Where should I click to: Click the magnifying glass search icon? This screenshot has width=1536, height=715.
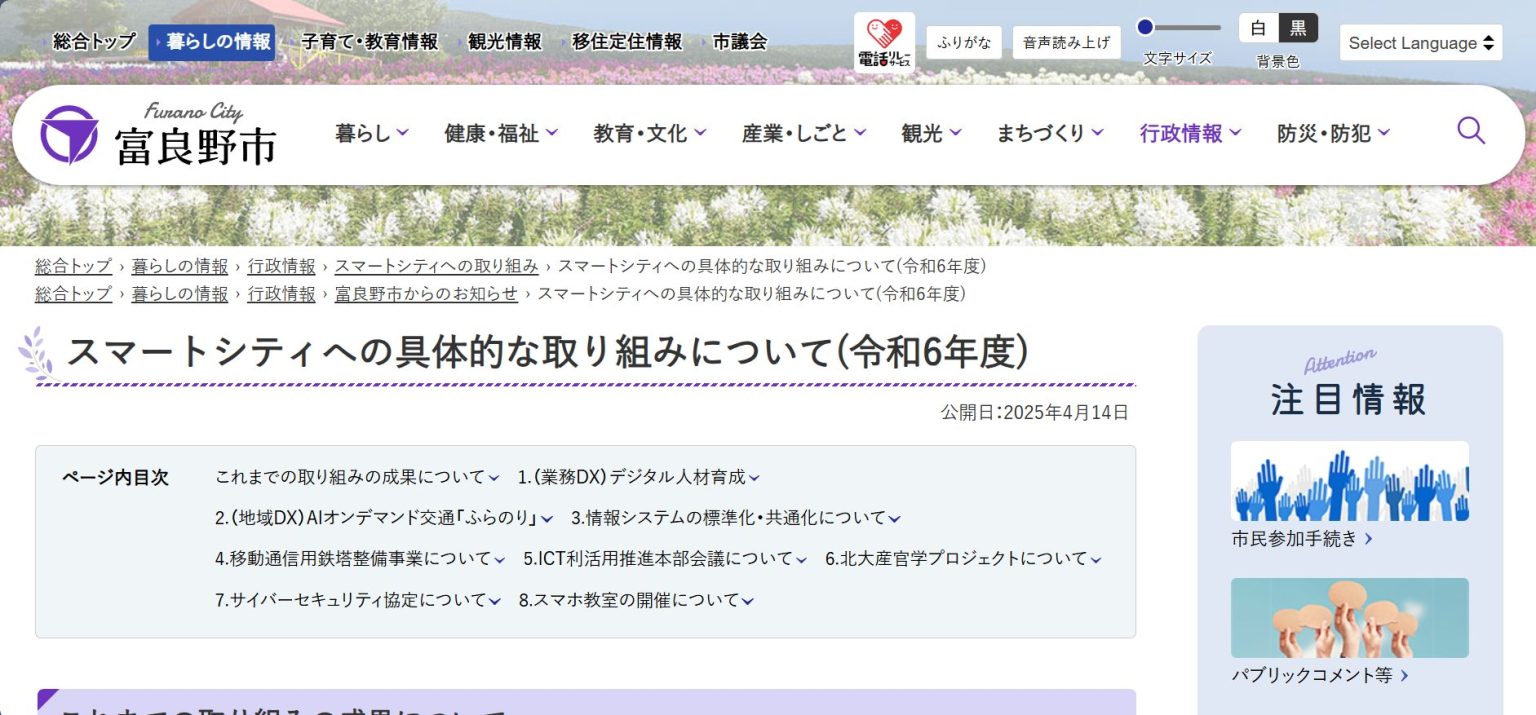(1470, 131)
